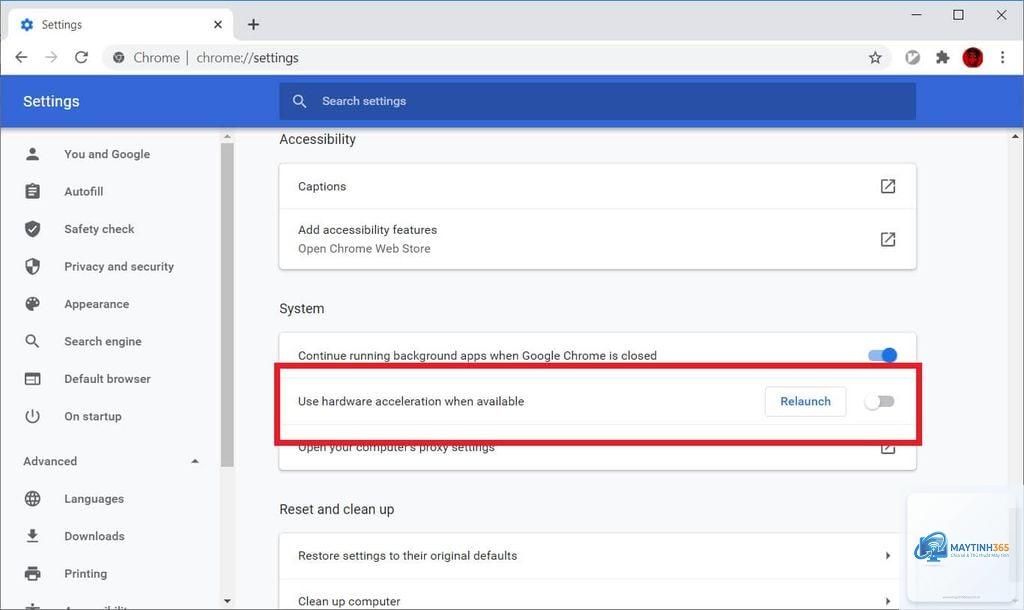Open the Default browser section
1024x610 pixels.
107,379
